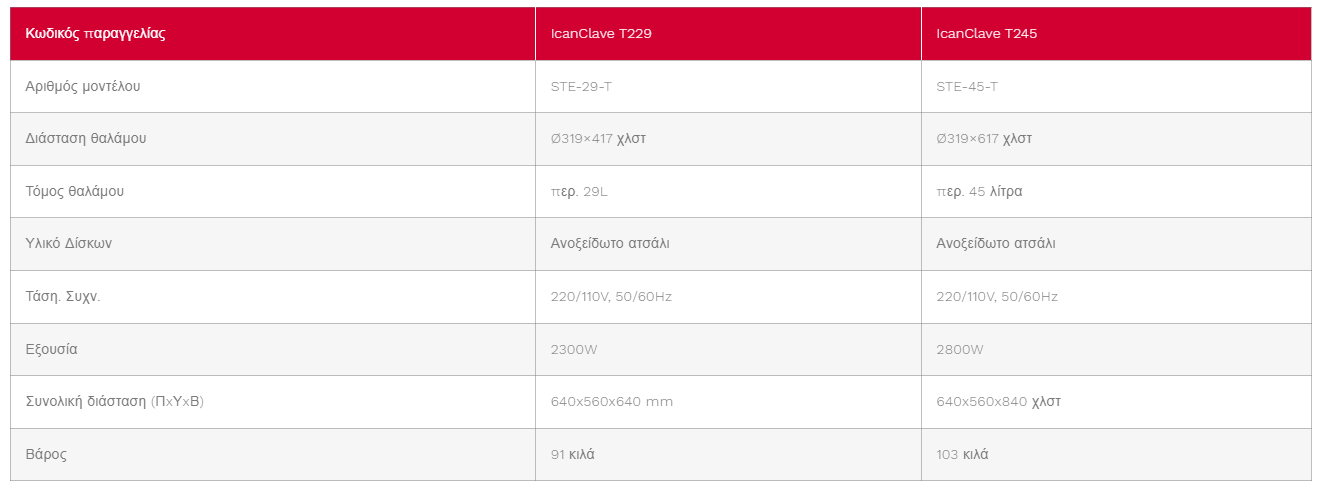Click the 103 κιλά weight cell
Screen dimensions: 1320x489
tap(1116, 454)
